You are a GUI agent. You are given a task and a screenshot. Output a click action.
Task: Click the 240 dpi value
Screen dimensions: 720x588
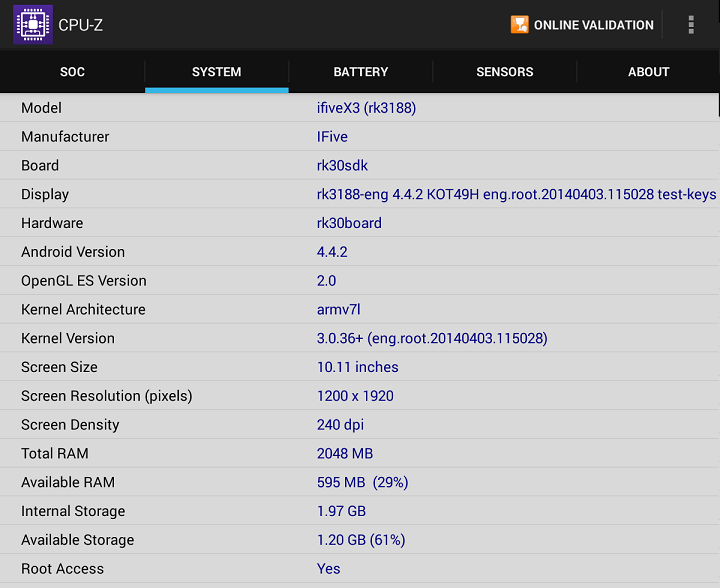tap(340, 425)
